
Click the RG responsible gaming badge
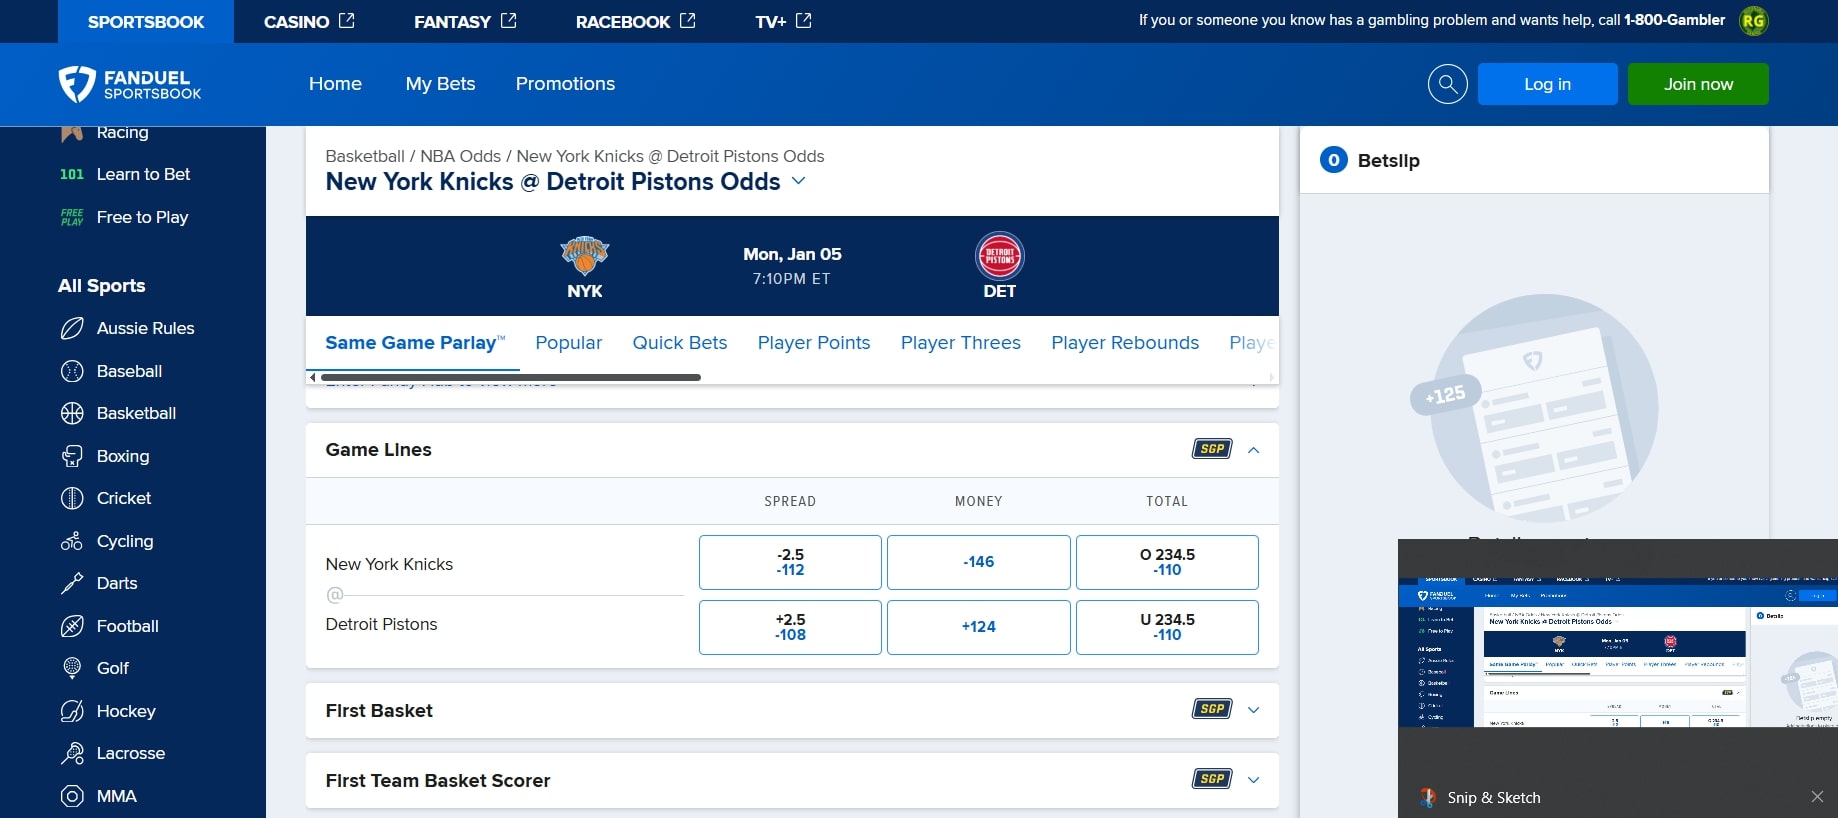1753,21
